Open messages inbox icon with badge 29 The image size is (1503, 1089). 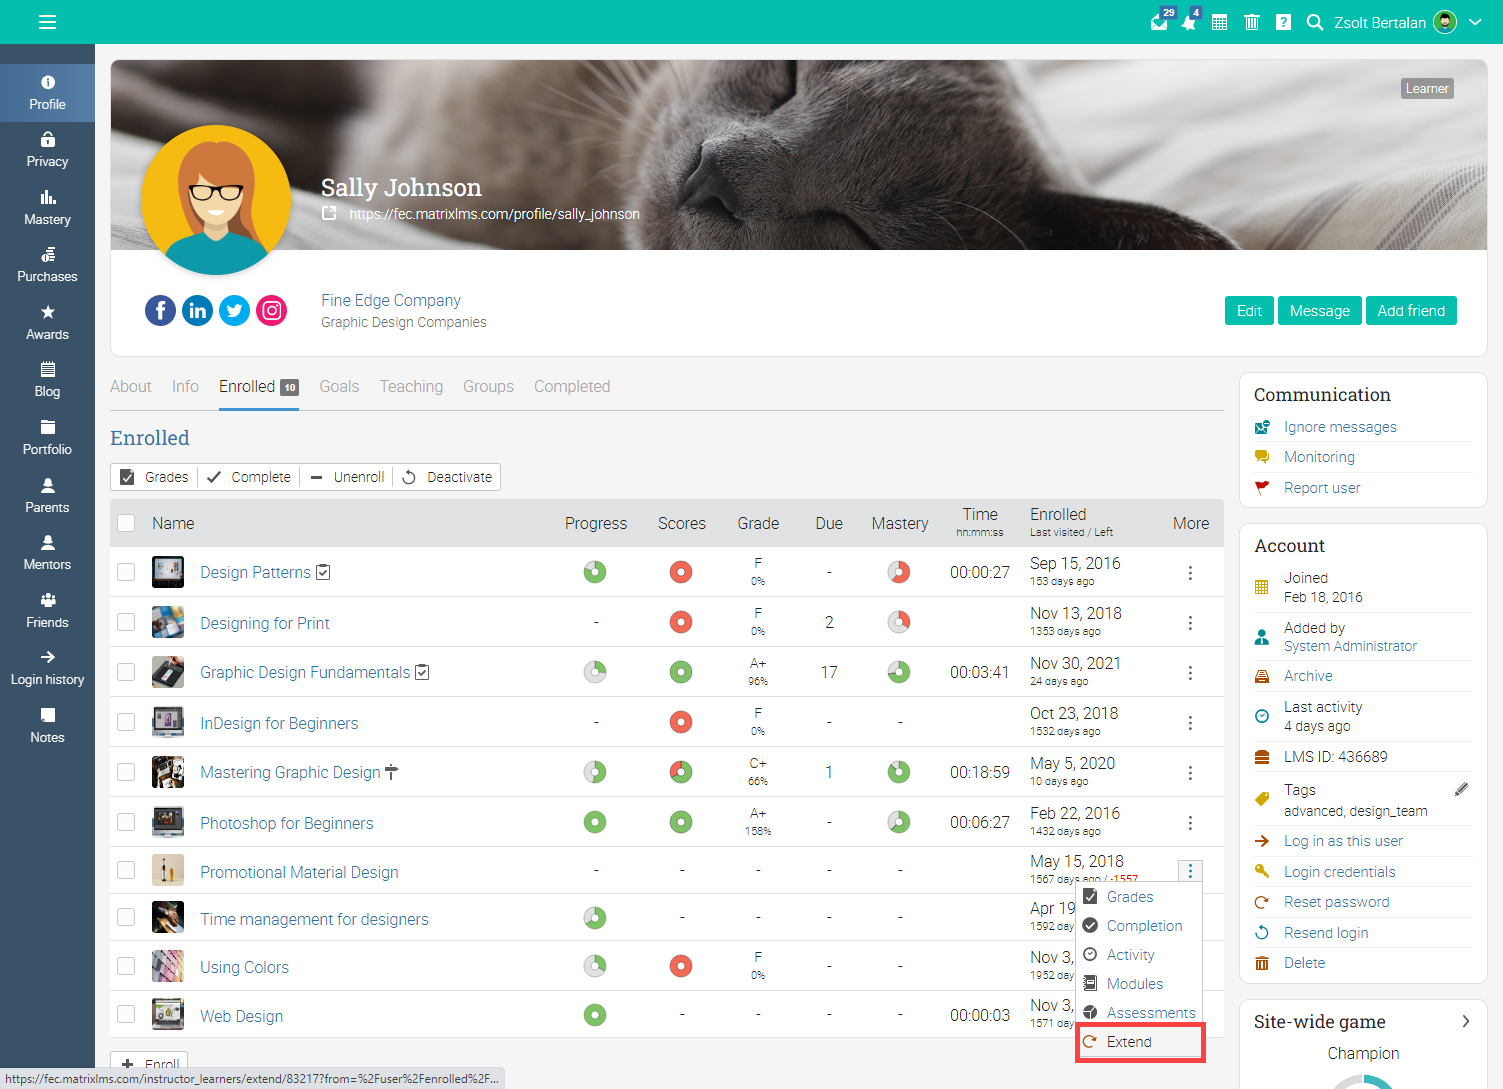coord(1160,21)
